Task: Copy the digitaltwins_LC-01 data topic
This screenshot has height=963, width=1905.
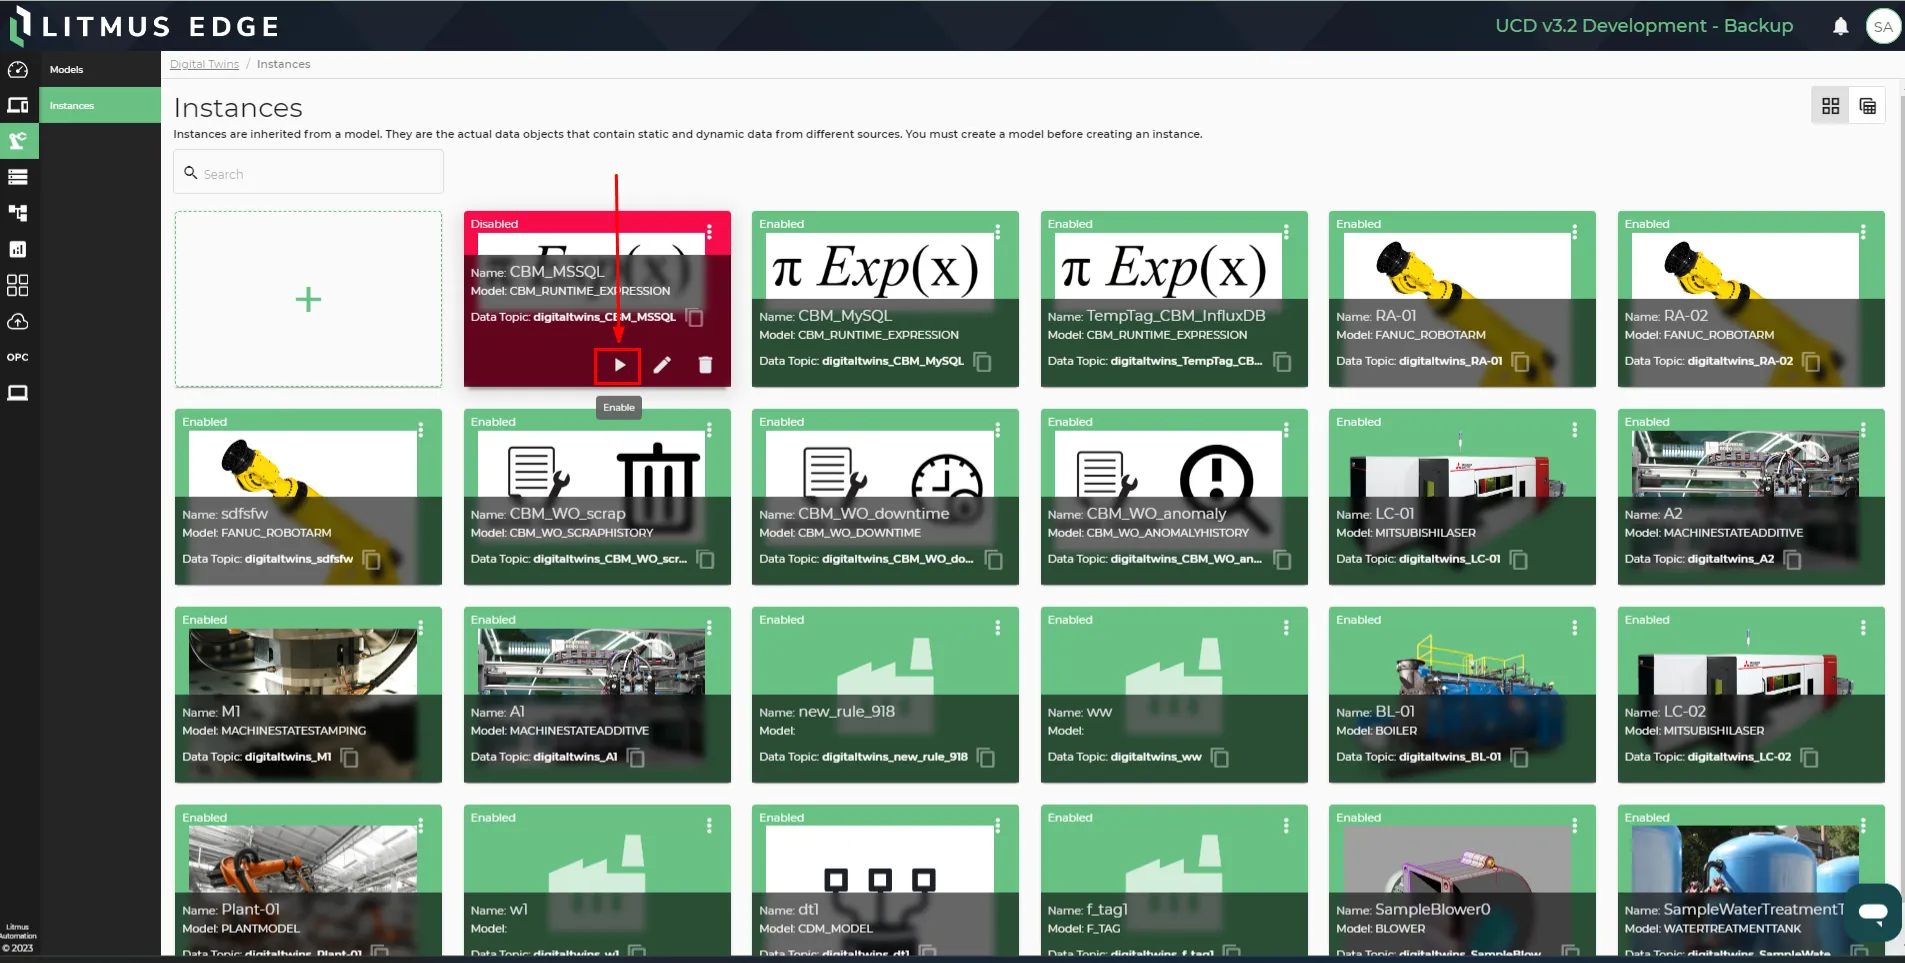Action: click(x=1518, y=559)
